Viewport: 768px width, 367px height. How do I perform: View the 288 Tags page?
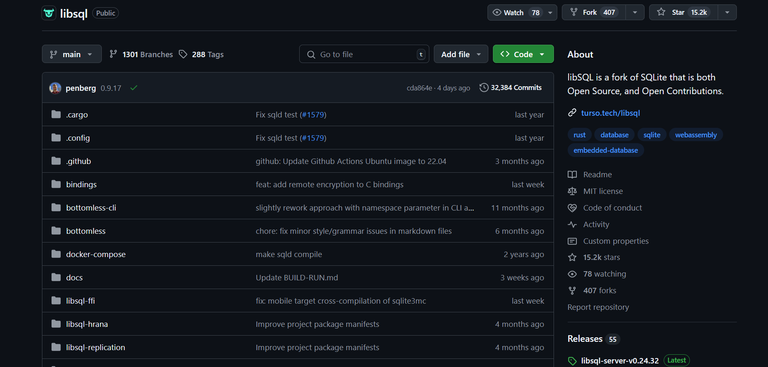click(201, 54)
